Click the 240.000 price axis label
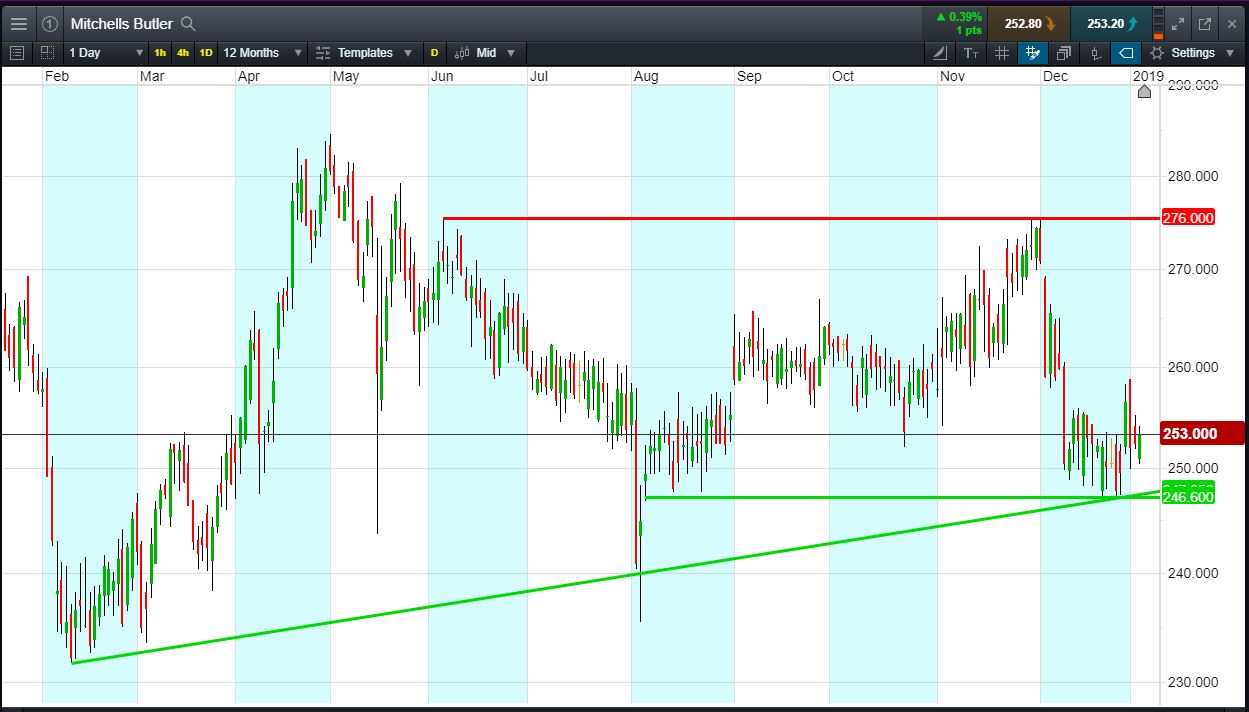 click(1191, 573)
